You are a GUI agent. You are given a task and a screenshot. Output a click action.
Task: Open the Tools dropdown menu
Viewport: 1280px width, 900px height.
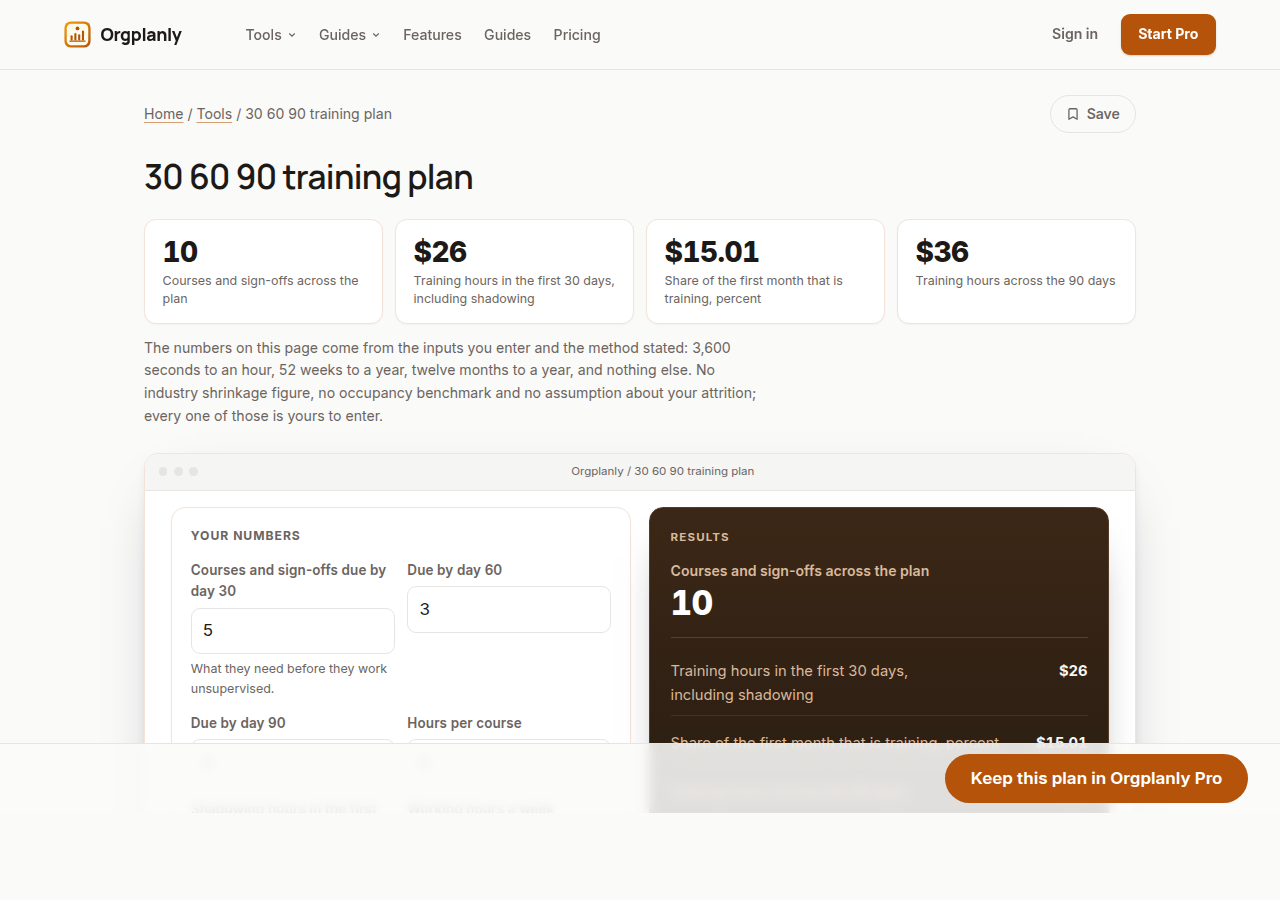coord(271,35)
